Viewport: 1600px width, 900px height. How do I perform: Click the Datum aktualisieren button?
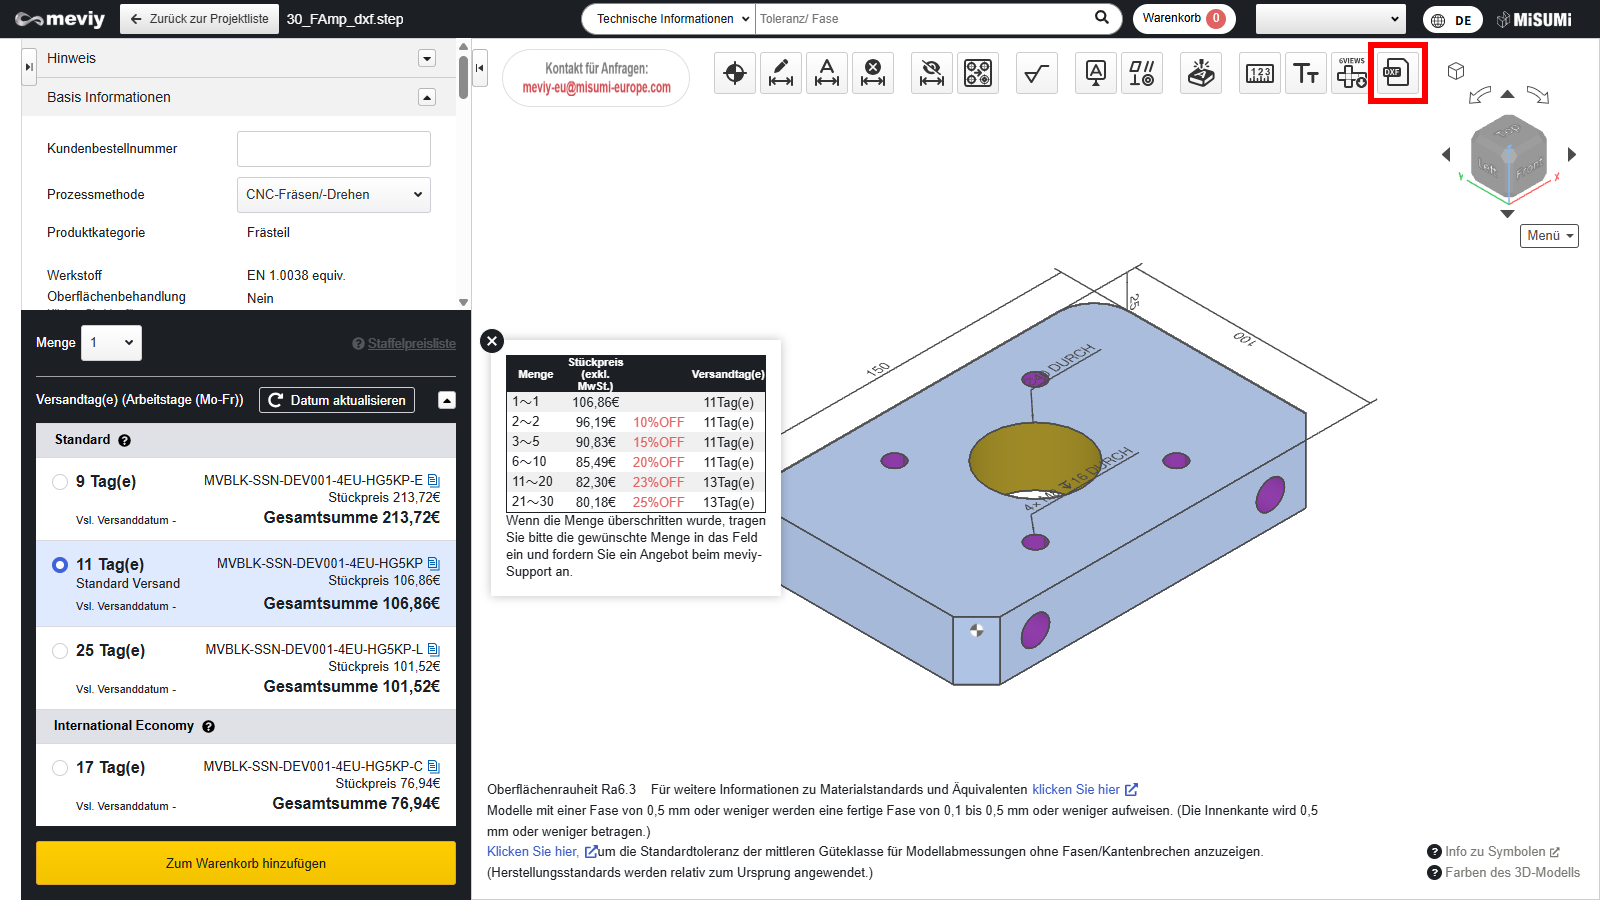click(337, 400)
